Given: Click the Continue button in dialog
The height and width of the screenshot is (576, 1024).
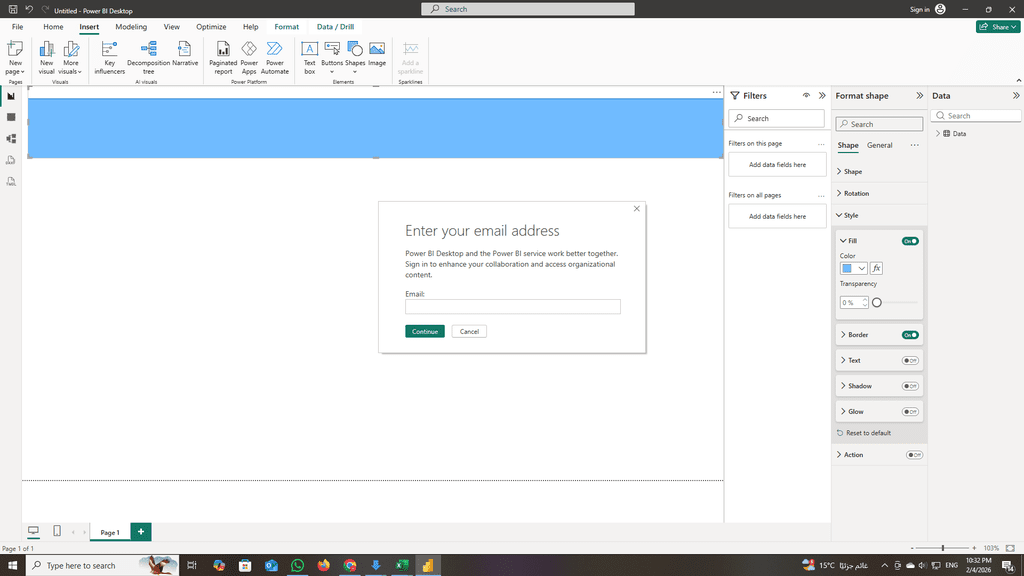Looking at the screenshot, I should [425, 331].
